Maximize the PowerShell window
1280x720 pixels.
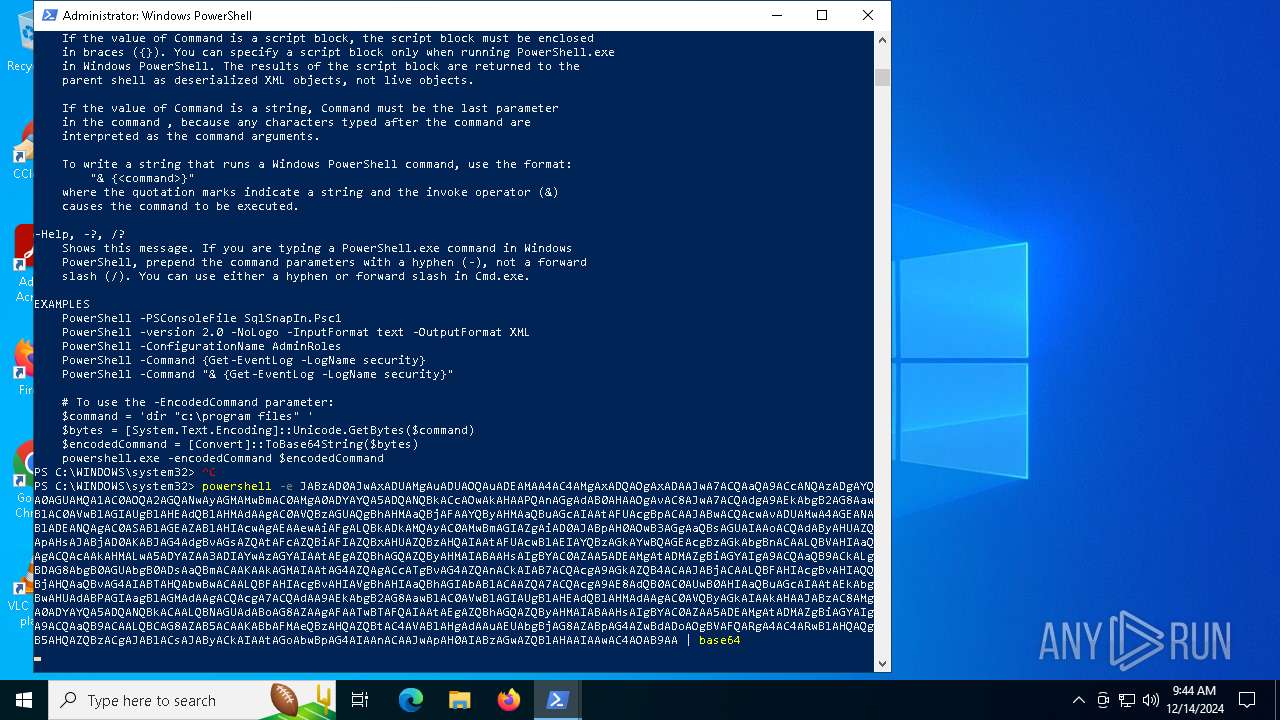pyautogui.click(x=822, y=15)
